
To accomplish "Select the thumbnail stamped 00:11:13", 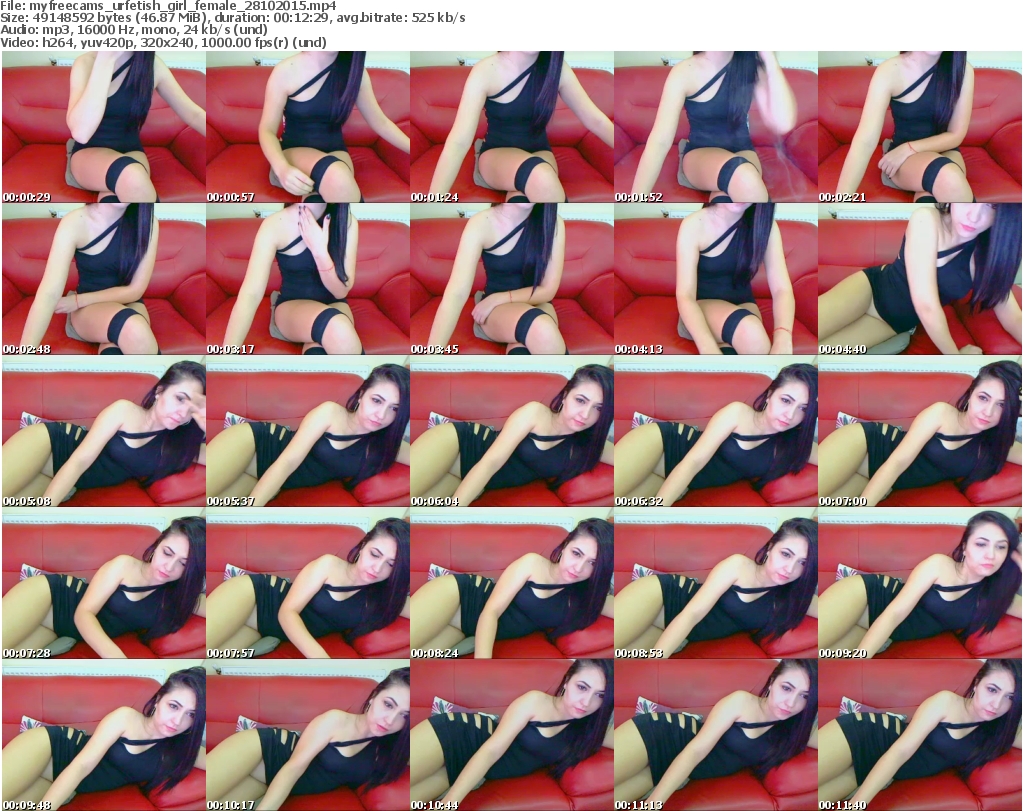I will [715, 735].
